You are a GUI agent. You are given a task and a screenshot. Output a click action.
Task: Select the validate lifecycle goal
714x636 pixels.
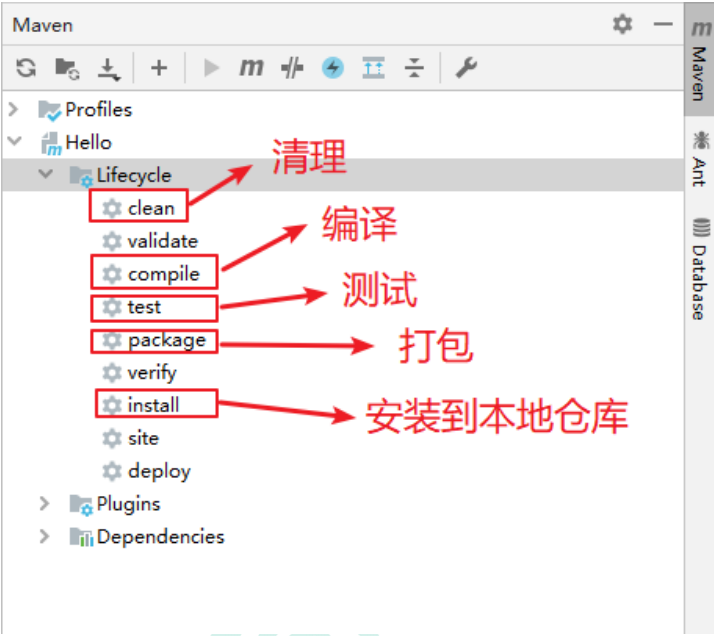[163, 241]
